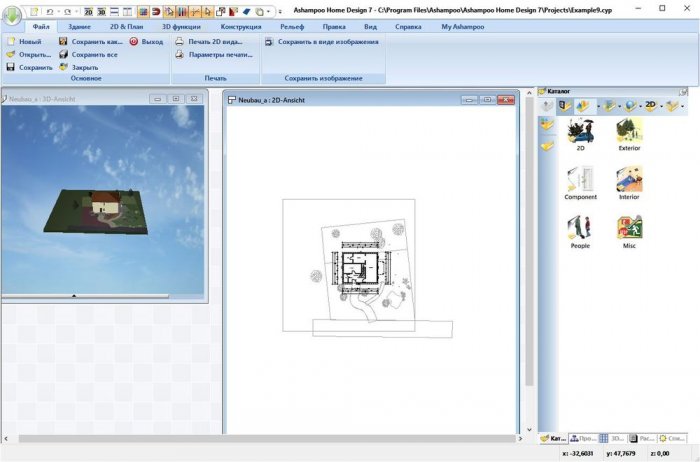Open the Component catalog folder

[580, 180]
